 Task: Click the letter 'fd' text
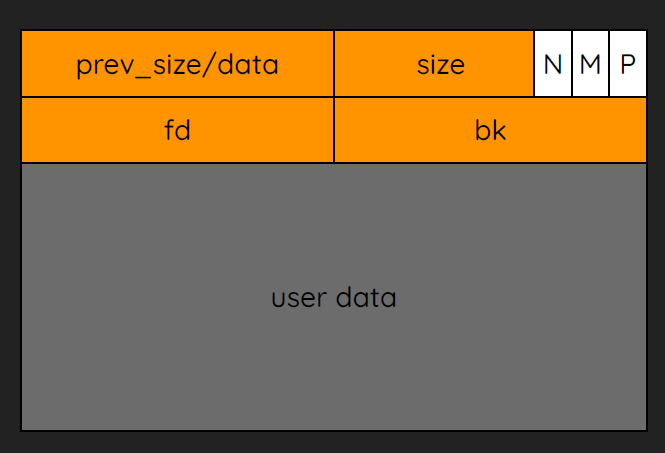point(177,130)
